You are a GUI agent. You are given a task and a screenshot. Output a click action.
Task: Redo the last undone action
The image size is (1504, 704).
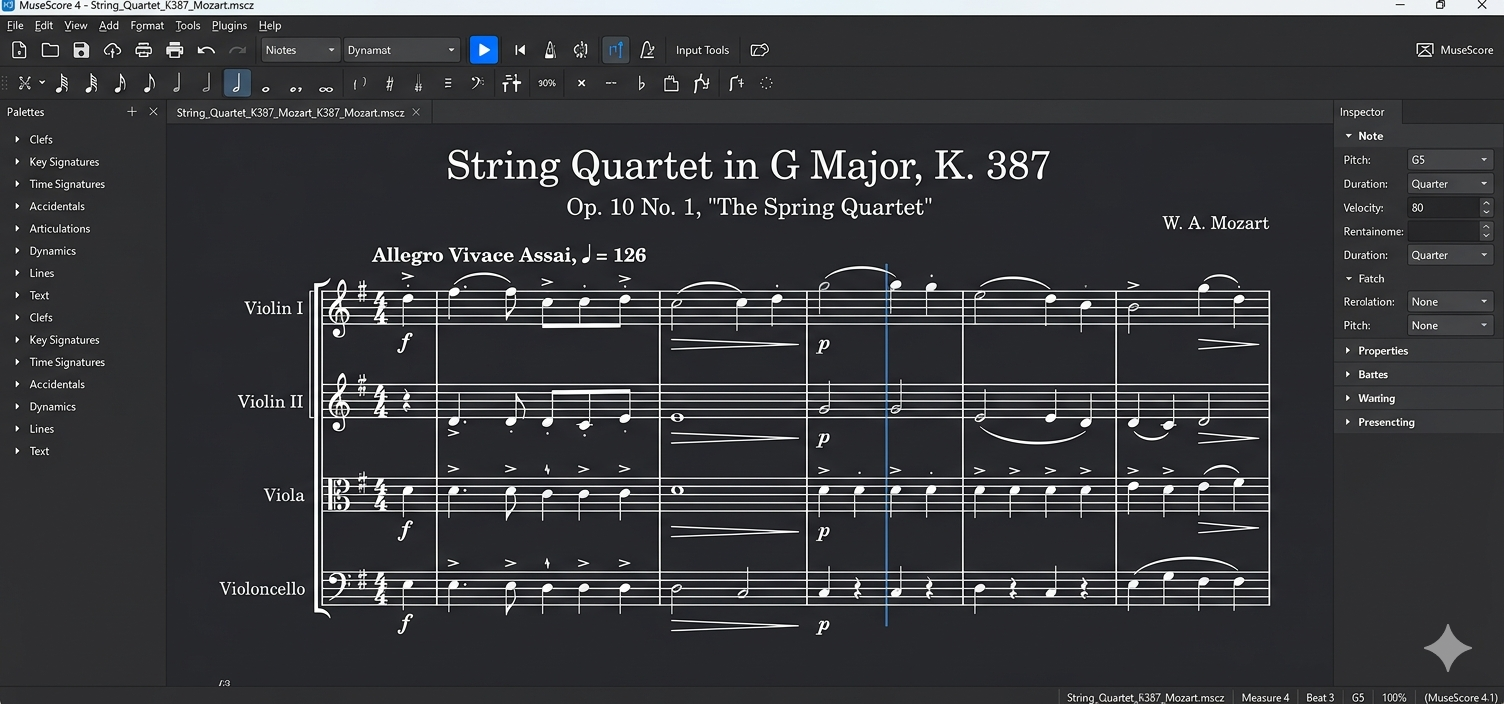[x=237, y=50]
